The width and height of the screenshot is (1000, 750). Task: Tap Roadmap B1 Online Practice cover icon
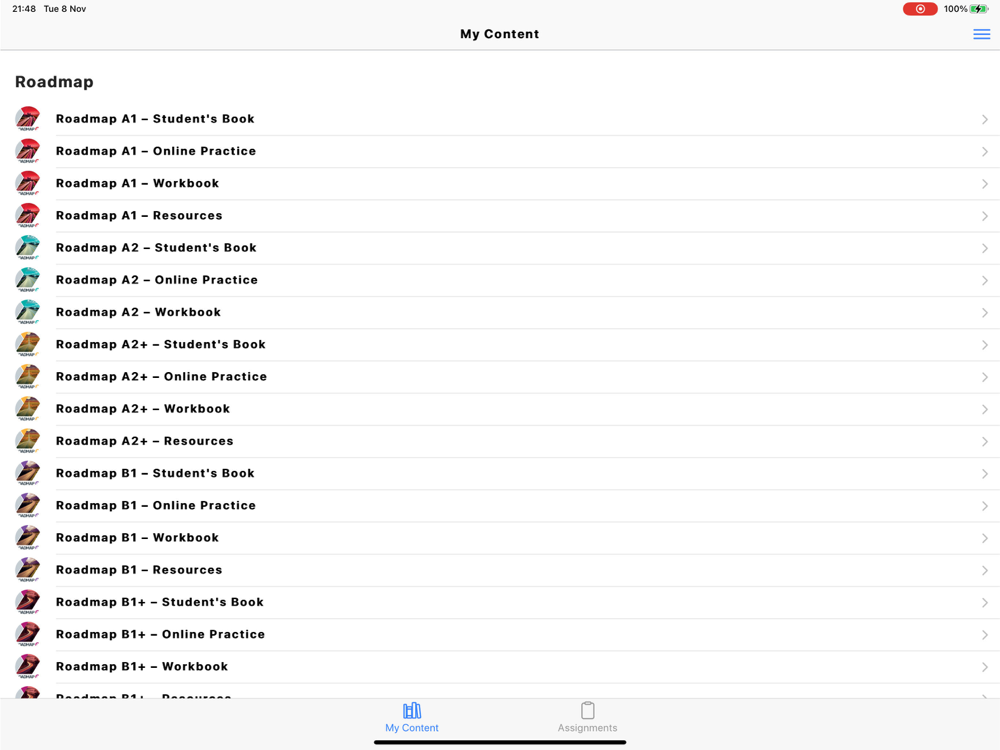click(27, 506)
